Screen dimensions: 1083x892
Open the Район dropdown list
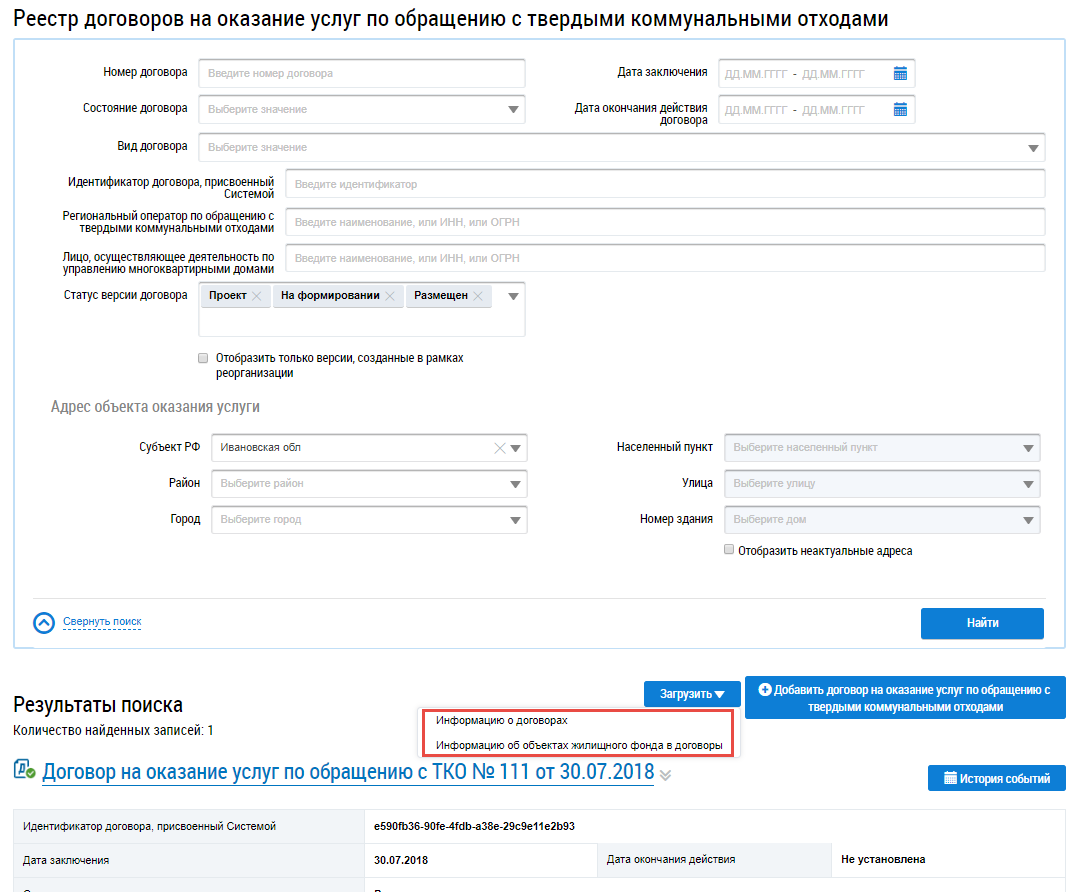(515, 484)
